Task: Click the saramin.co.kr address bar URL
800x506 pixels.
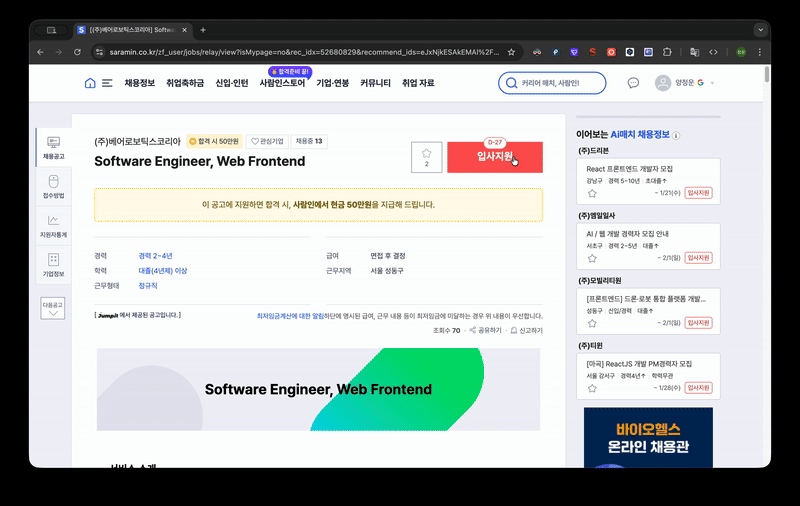Action: pyautogui.click(x=304, y=52)
